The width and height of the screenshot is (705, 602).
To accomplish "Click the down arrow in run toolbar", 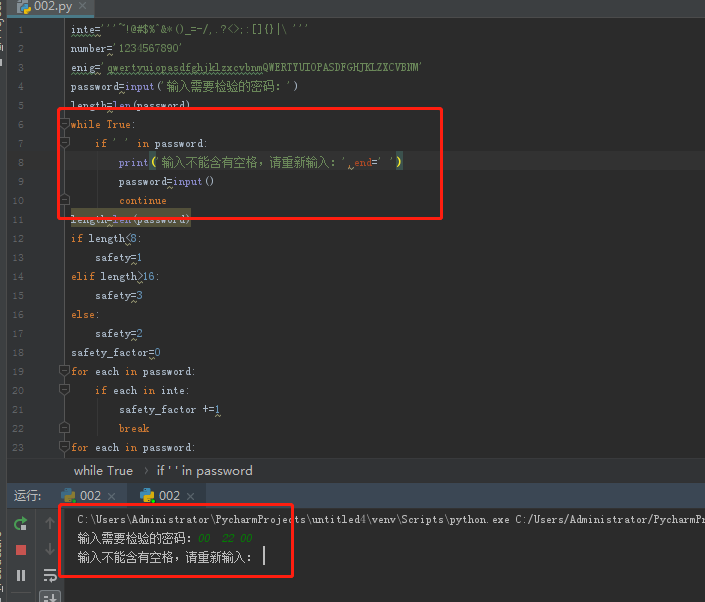I will (50, 549).
